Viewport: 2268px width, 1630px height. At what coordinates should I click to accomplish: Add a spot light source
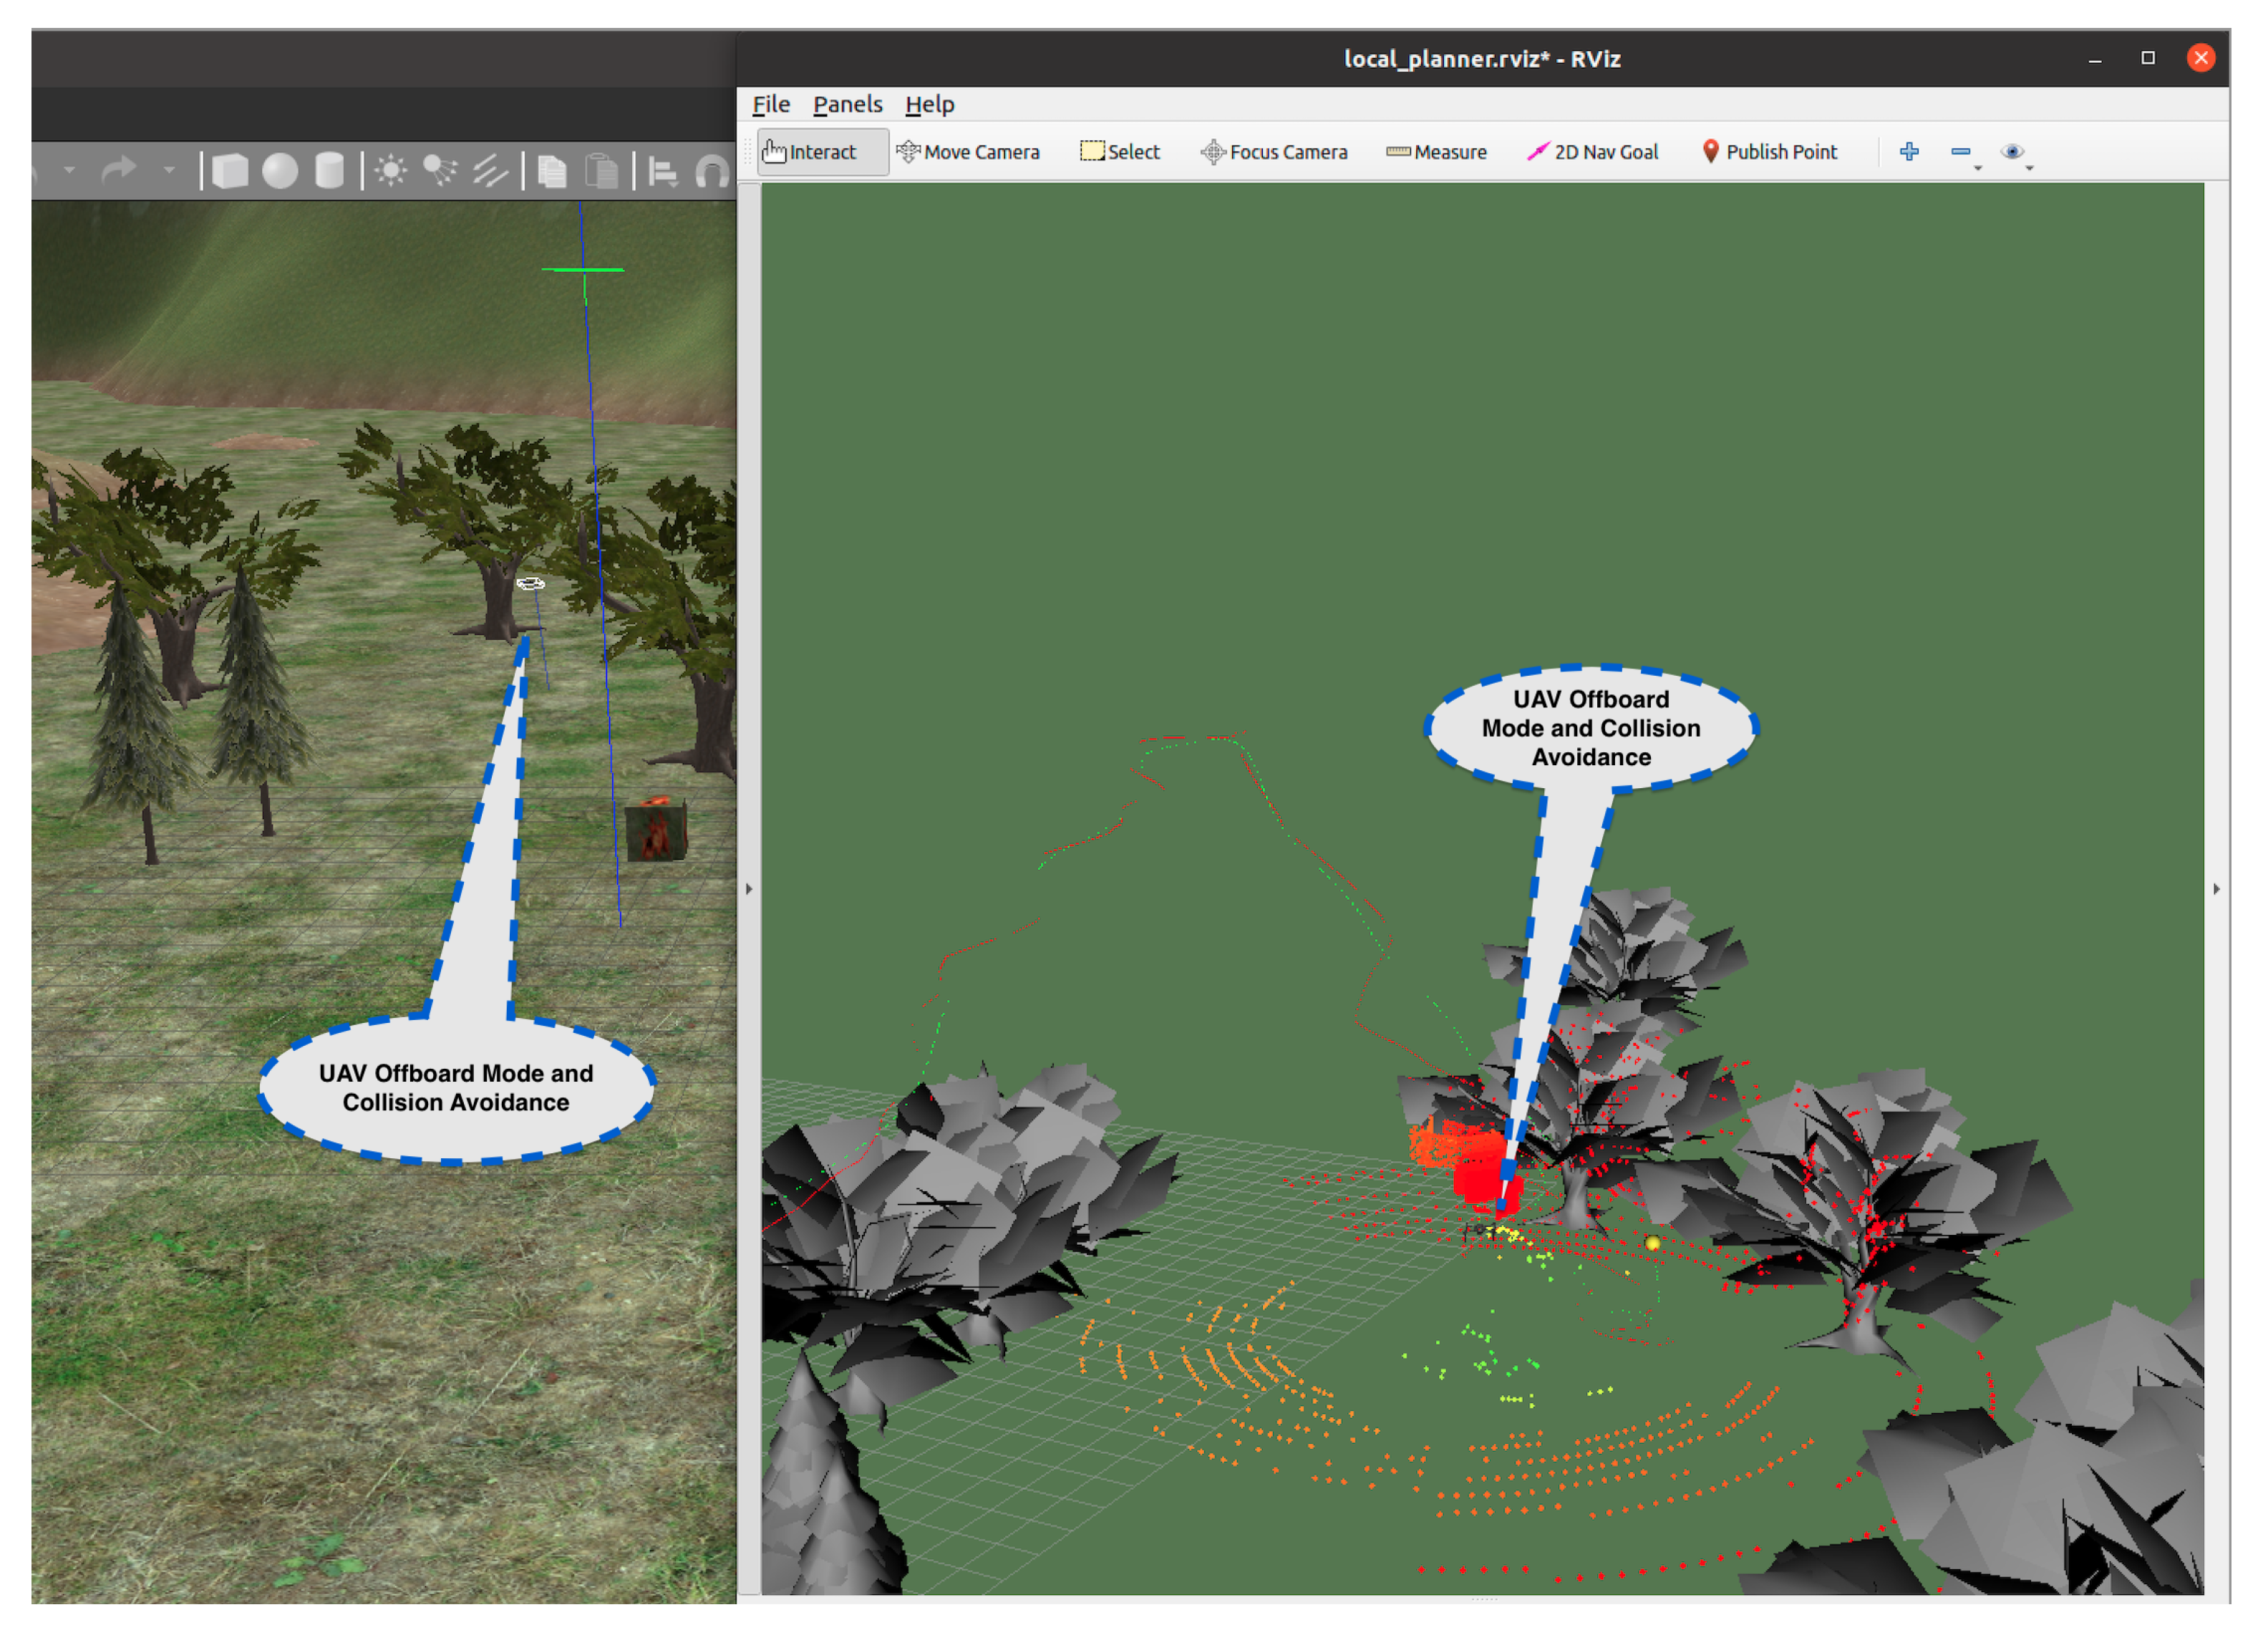pyautogui.click(x=440, y=171)
